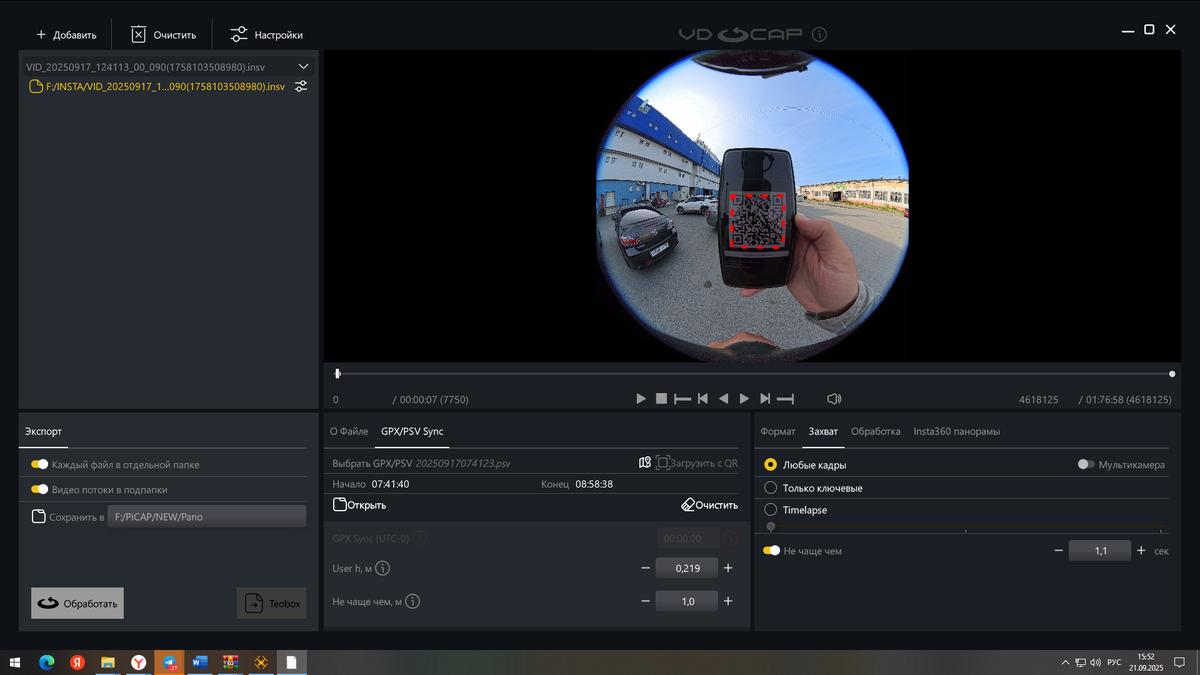Increase the 1,1 seconds value

point(1141,550)
